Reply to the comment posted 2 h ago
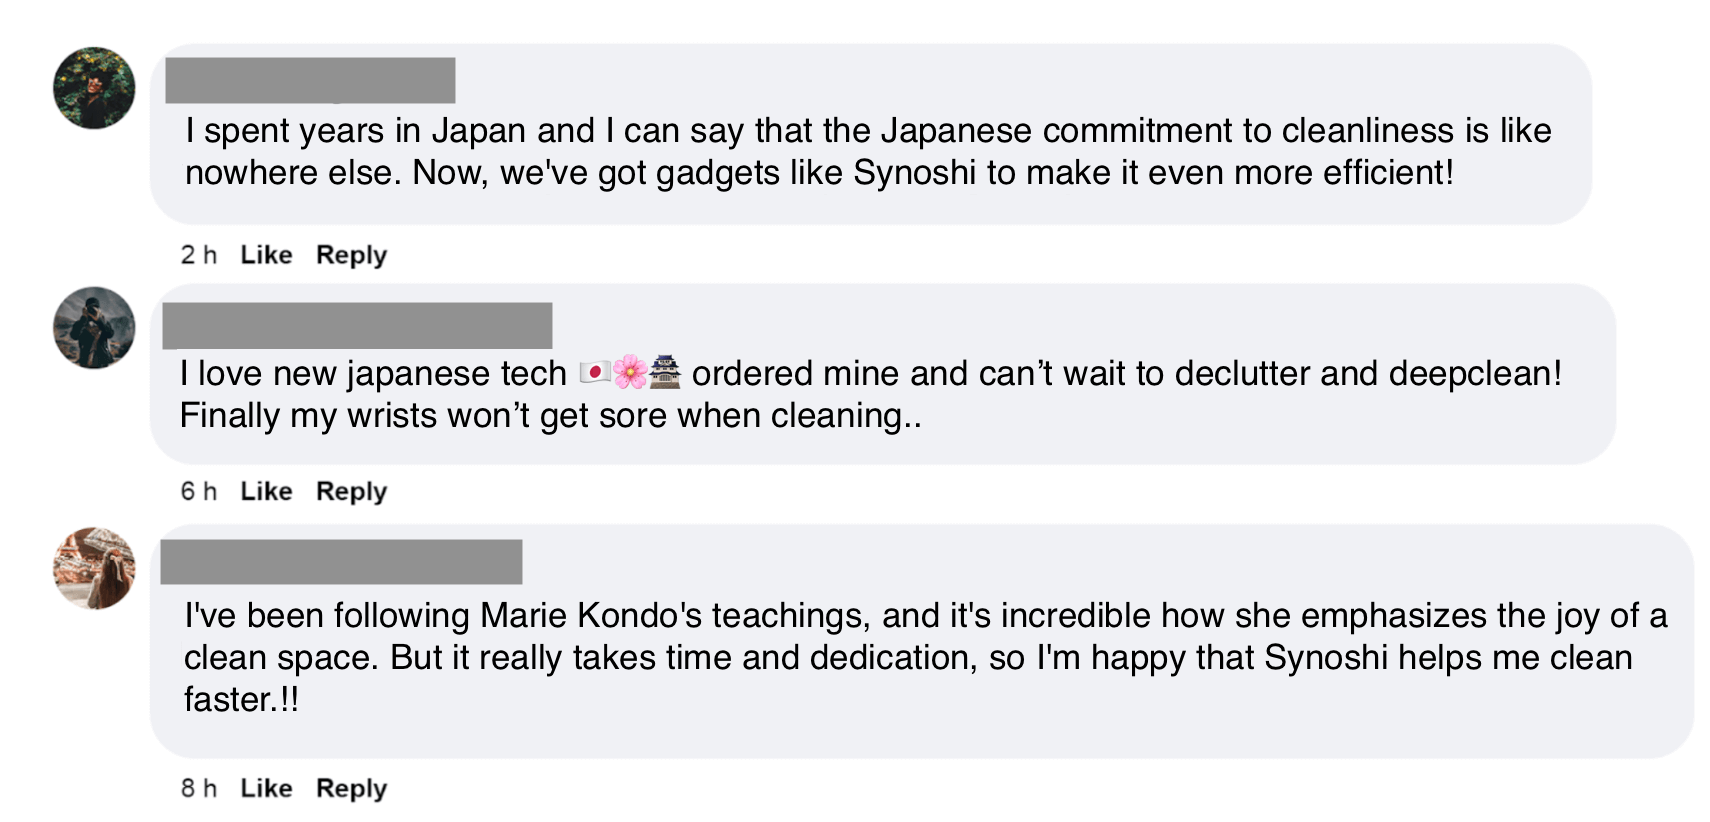1710x822 pixels. coord(351,255)
